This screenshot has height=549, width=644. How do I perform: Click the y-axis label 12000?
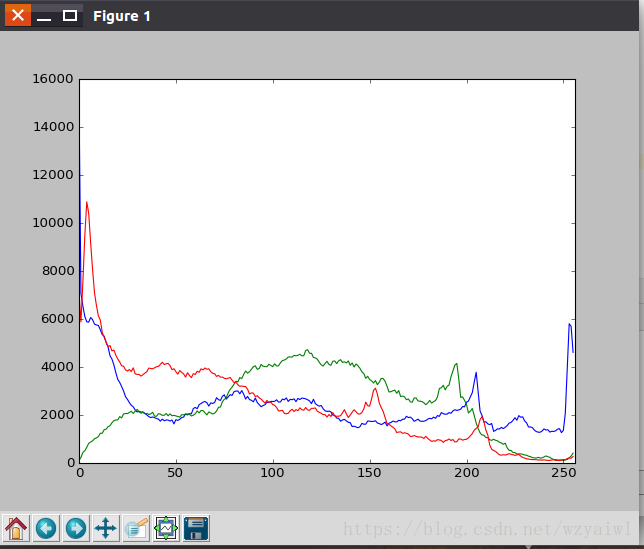[x=53, y=175]
